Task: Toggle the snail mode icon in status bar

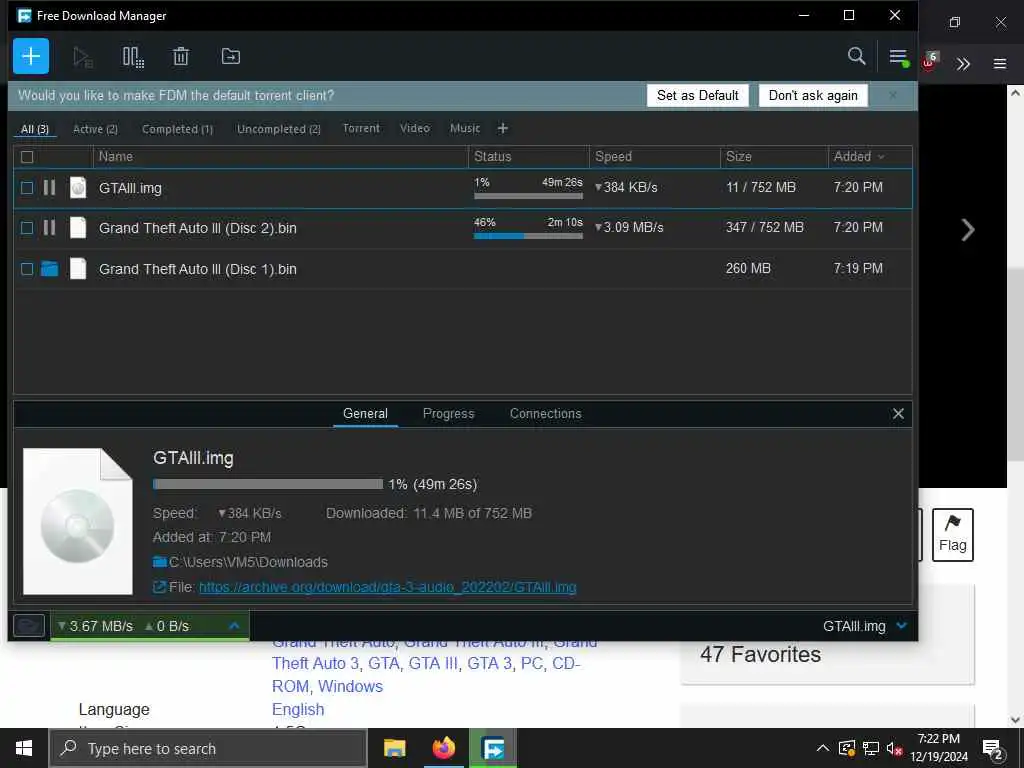Action: 29,626
